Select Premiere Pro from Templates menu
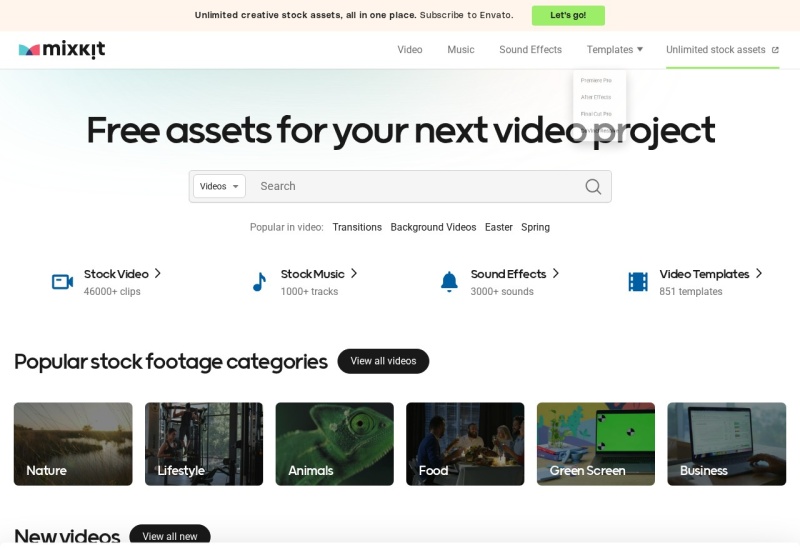 (x=596, y=81)
